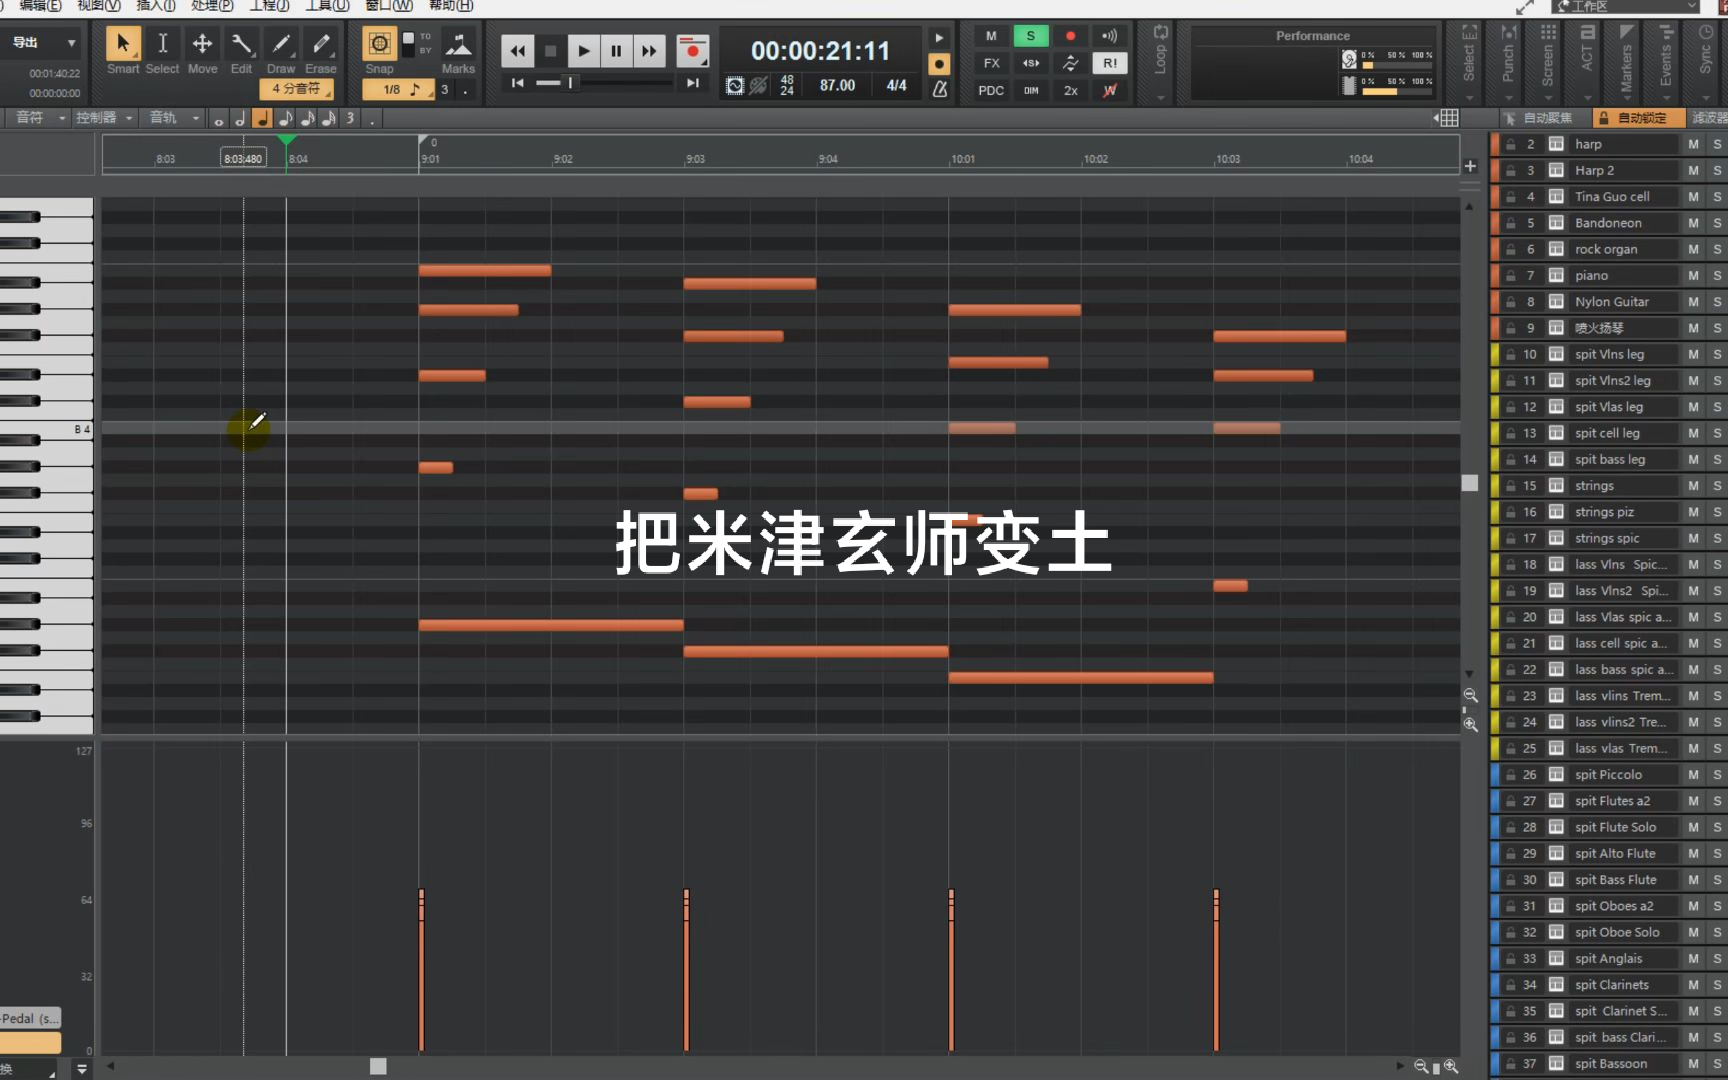Viewport: 1728px width, 1080px height.
Task: Zoom in vertically on piano roll
Action: (x=1470, y=724)
